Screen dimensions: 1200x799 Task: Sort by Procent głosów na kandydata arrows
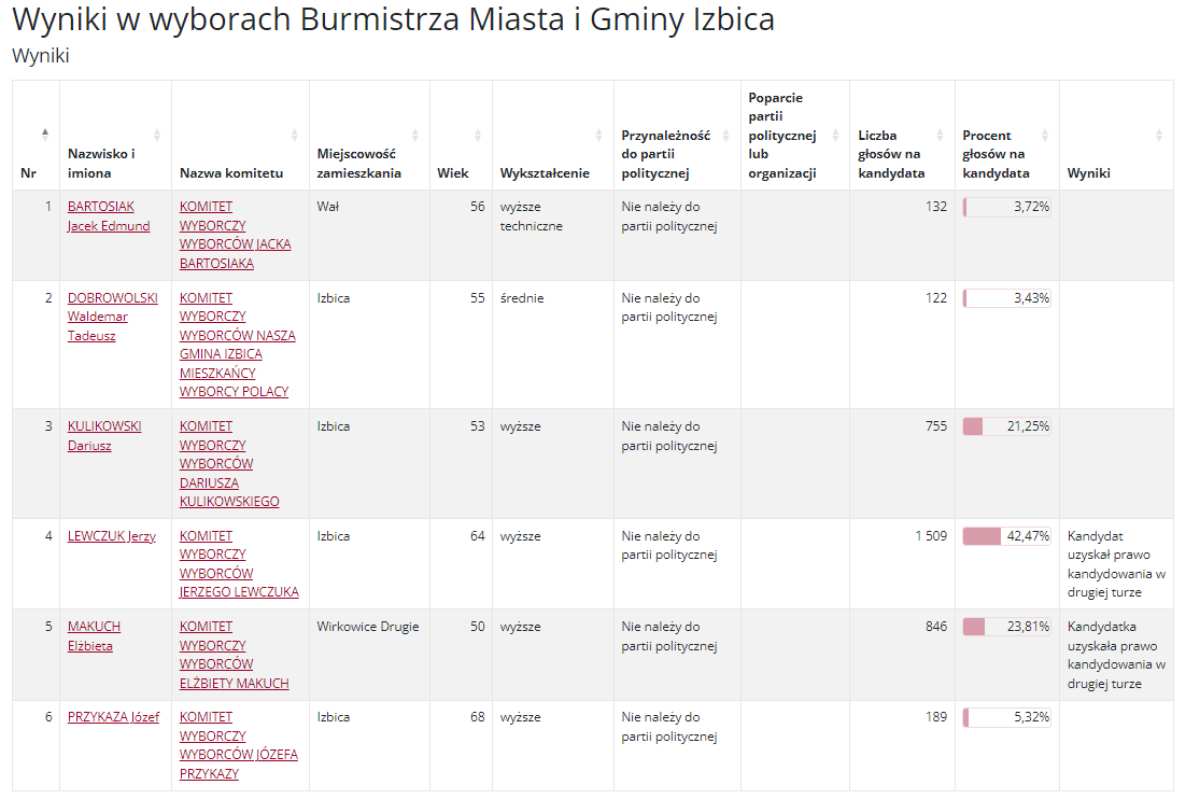coord(1044,135)
